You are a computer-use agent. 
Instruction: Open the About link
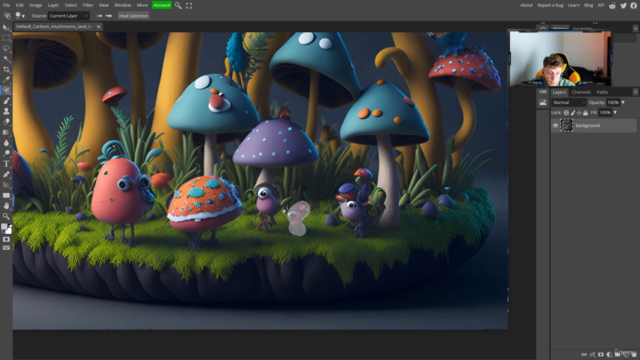(526, 5)
